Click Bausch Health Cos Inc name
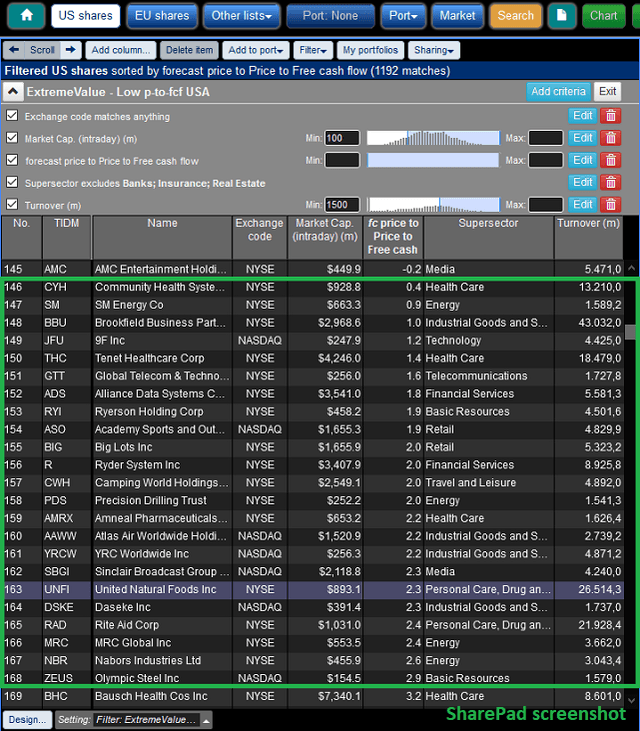 (x=151, y=696)
